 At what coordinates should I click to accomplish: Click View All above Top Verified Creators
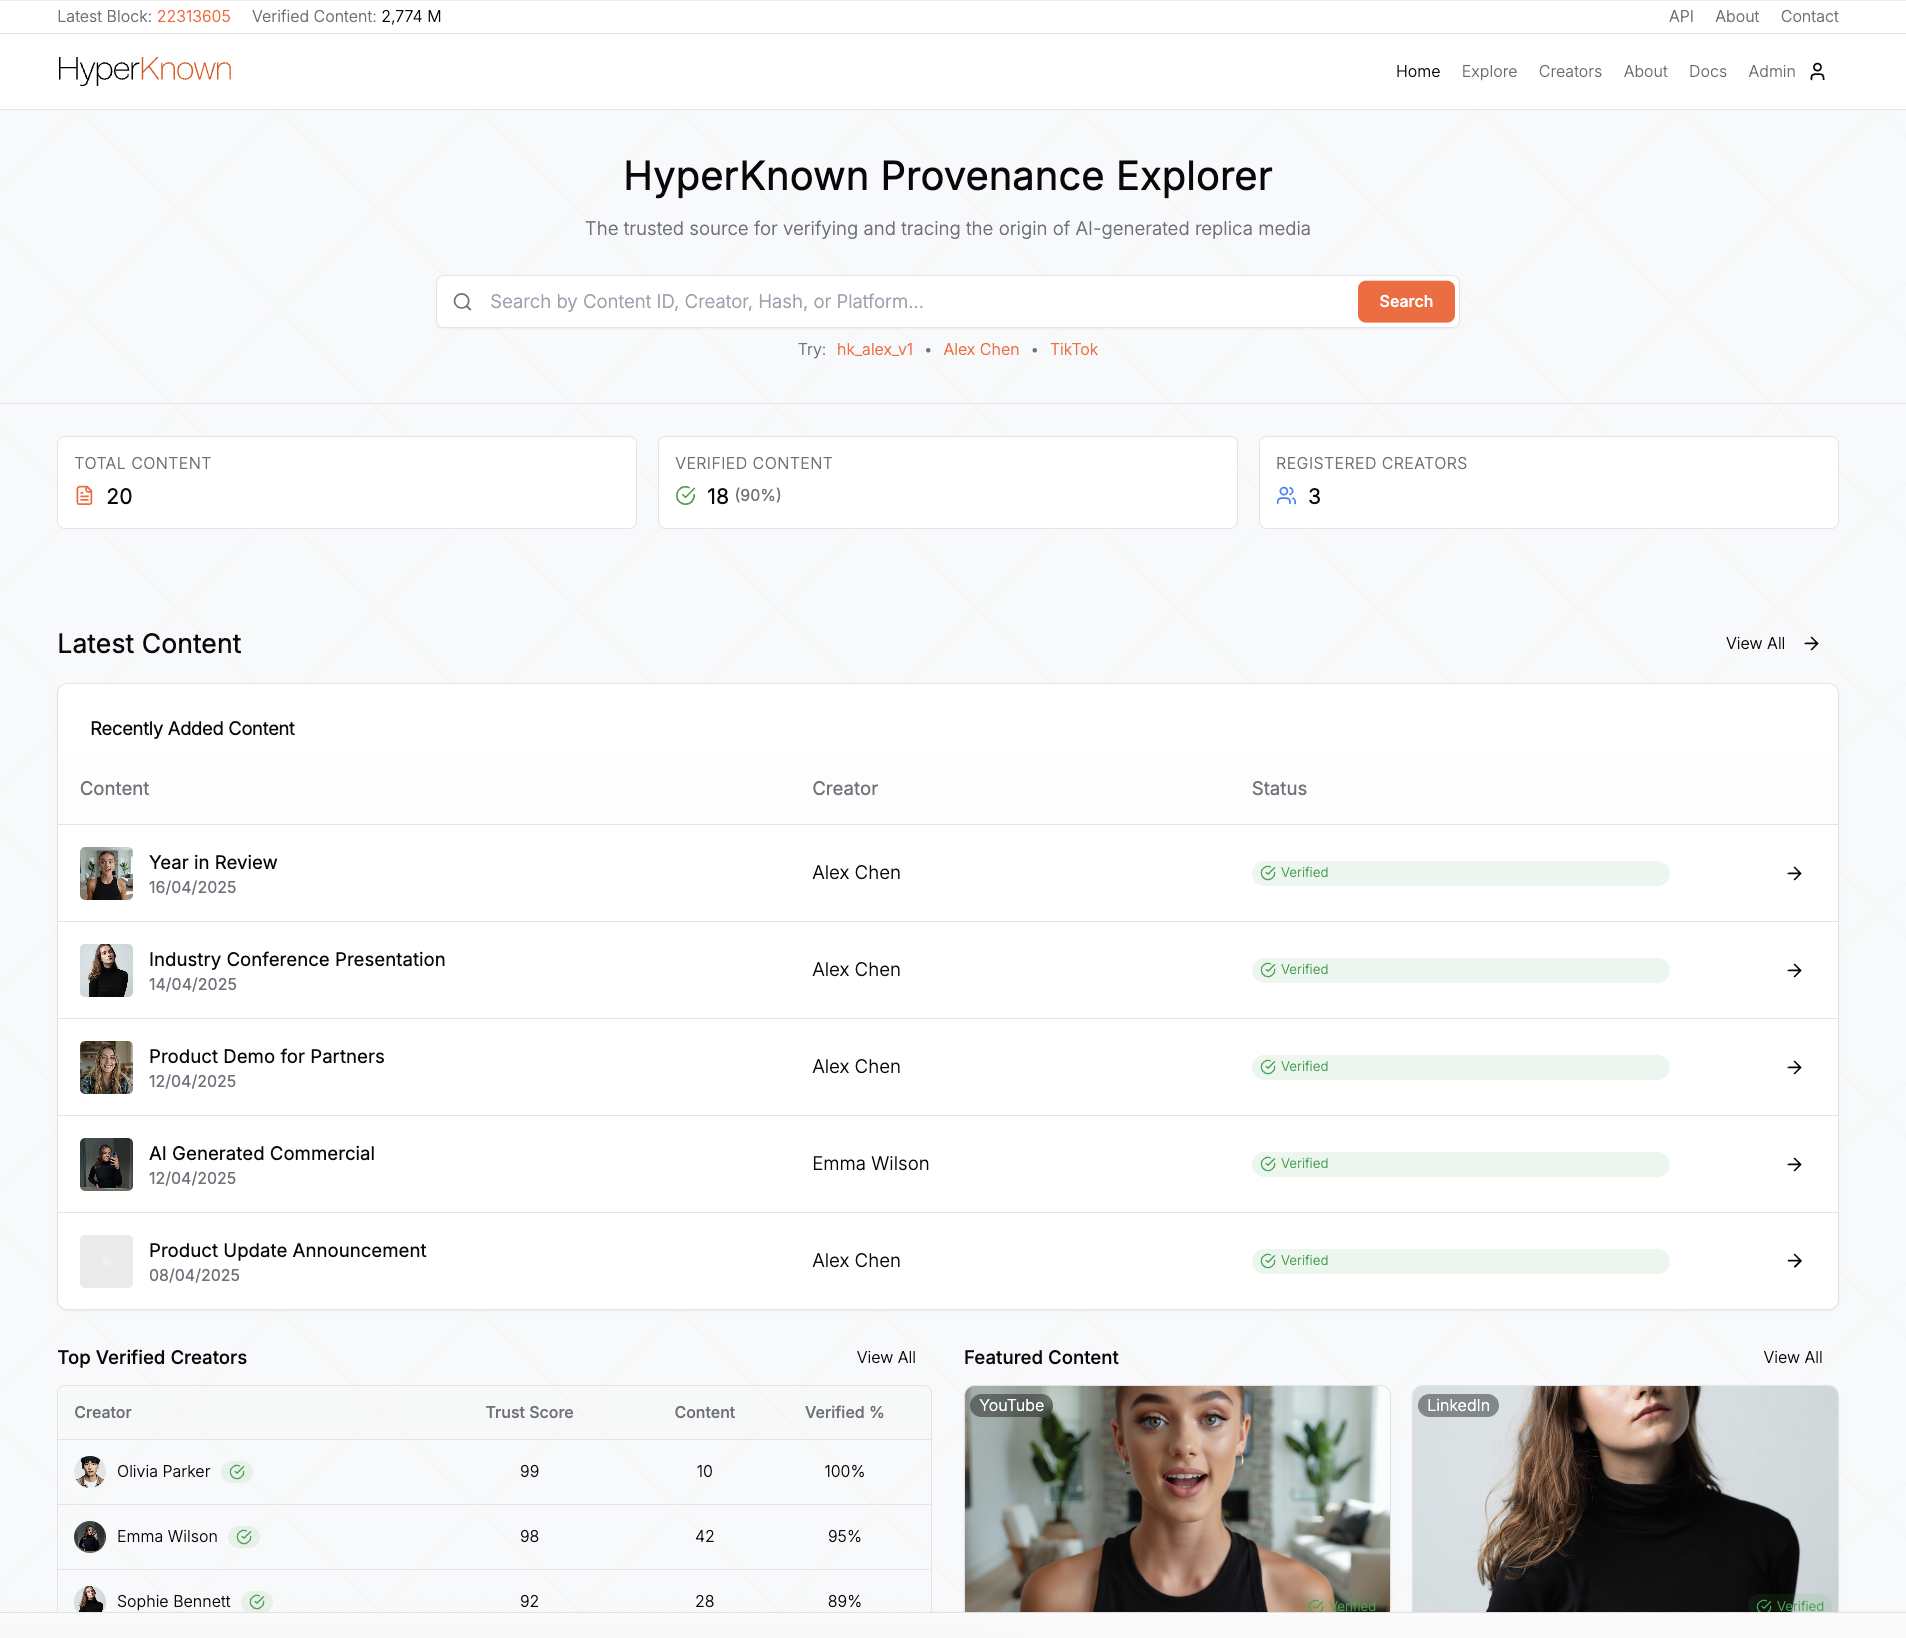[887, 1357]
